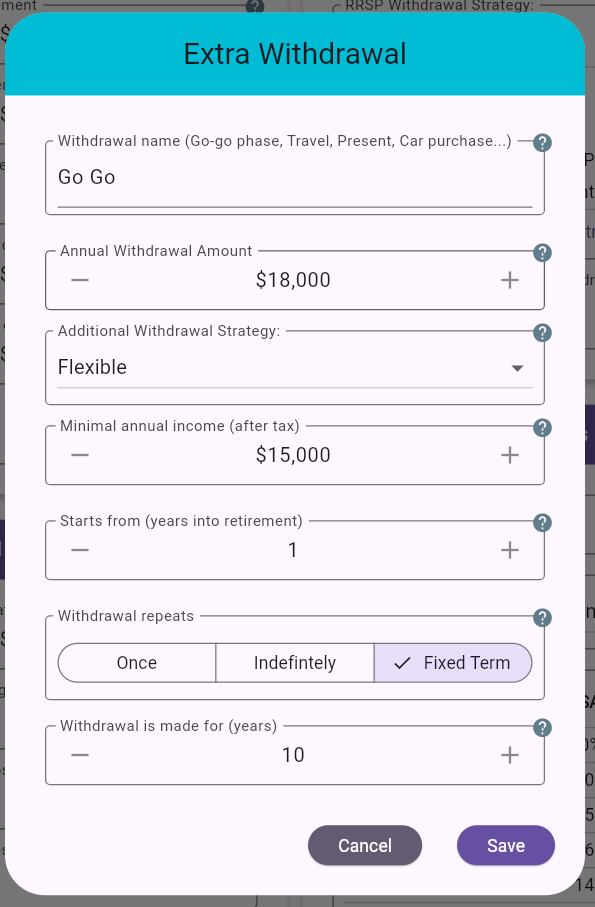Click the Flexible dropdown arrow
The width and height of the screenshot is (595, 907).
click(518, 368)
